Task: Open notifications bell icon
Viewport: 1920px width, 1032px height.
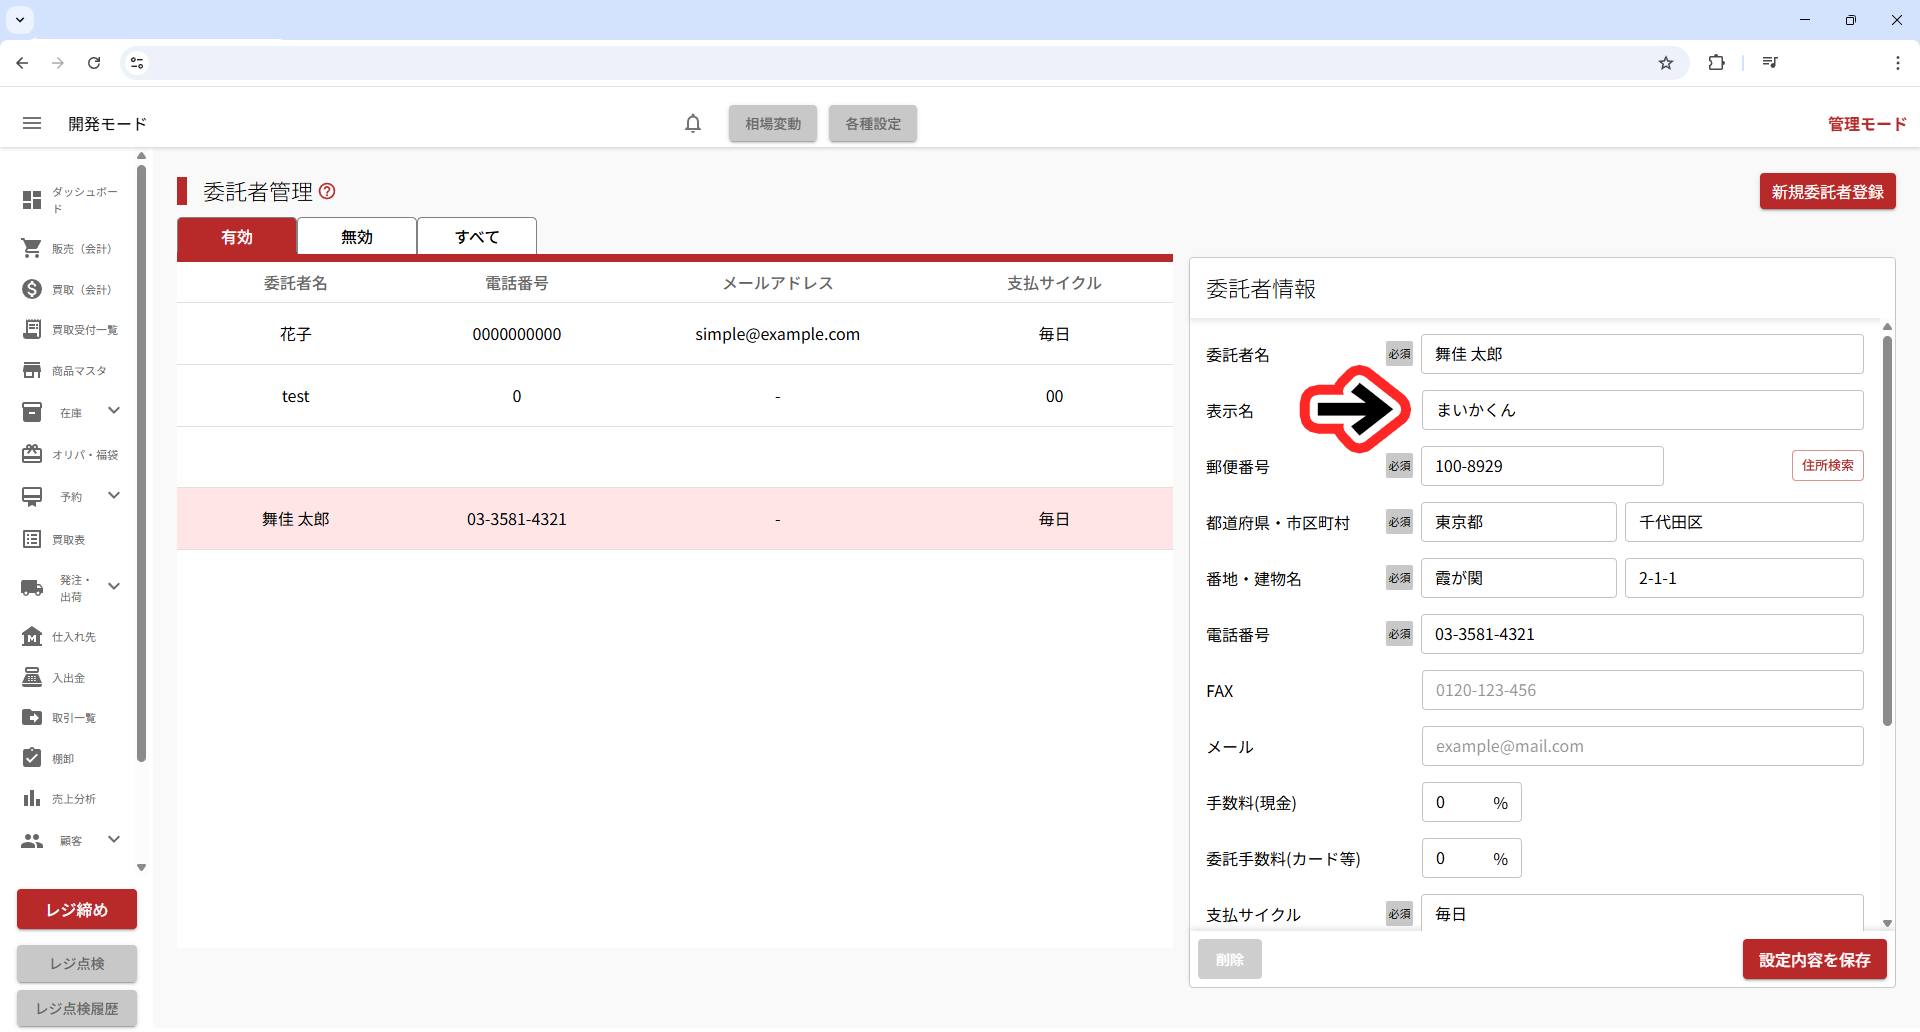Action: tap(693, 124)
